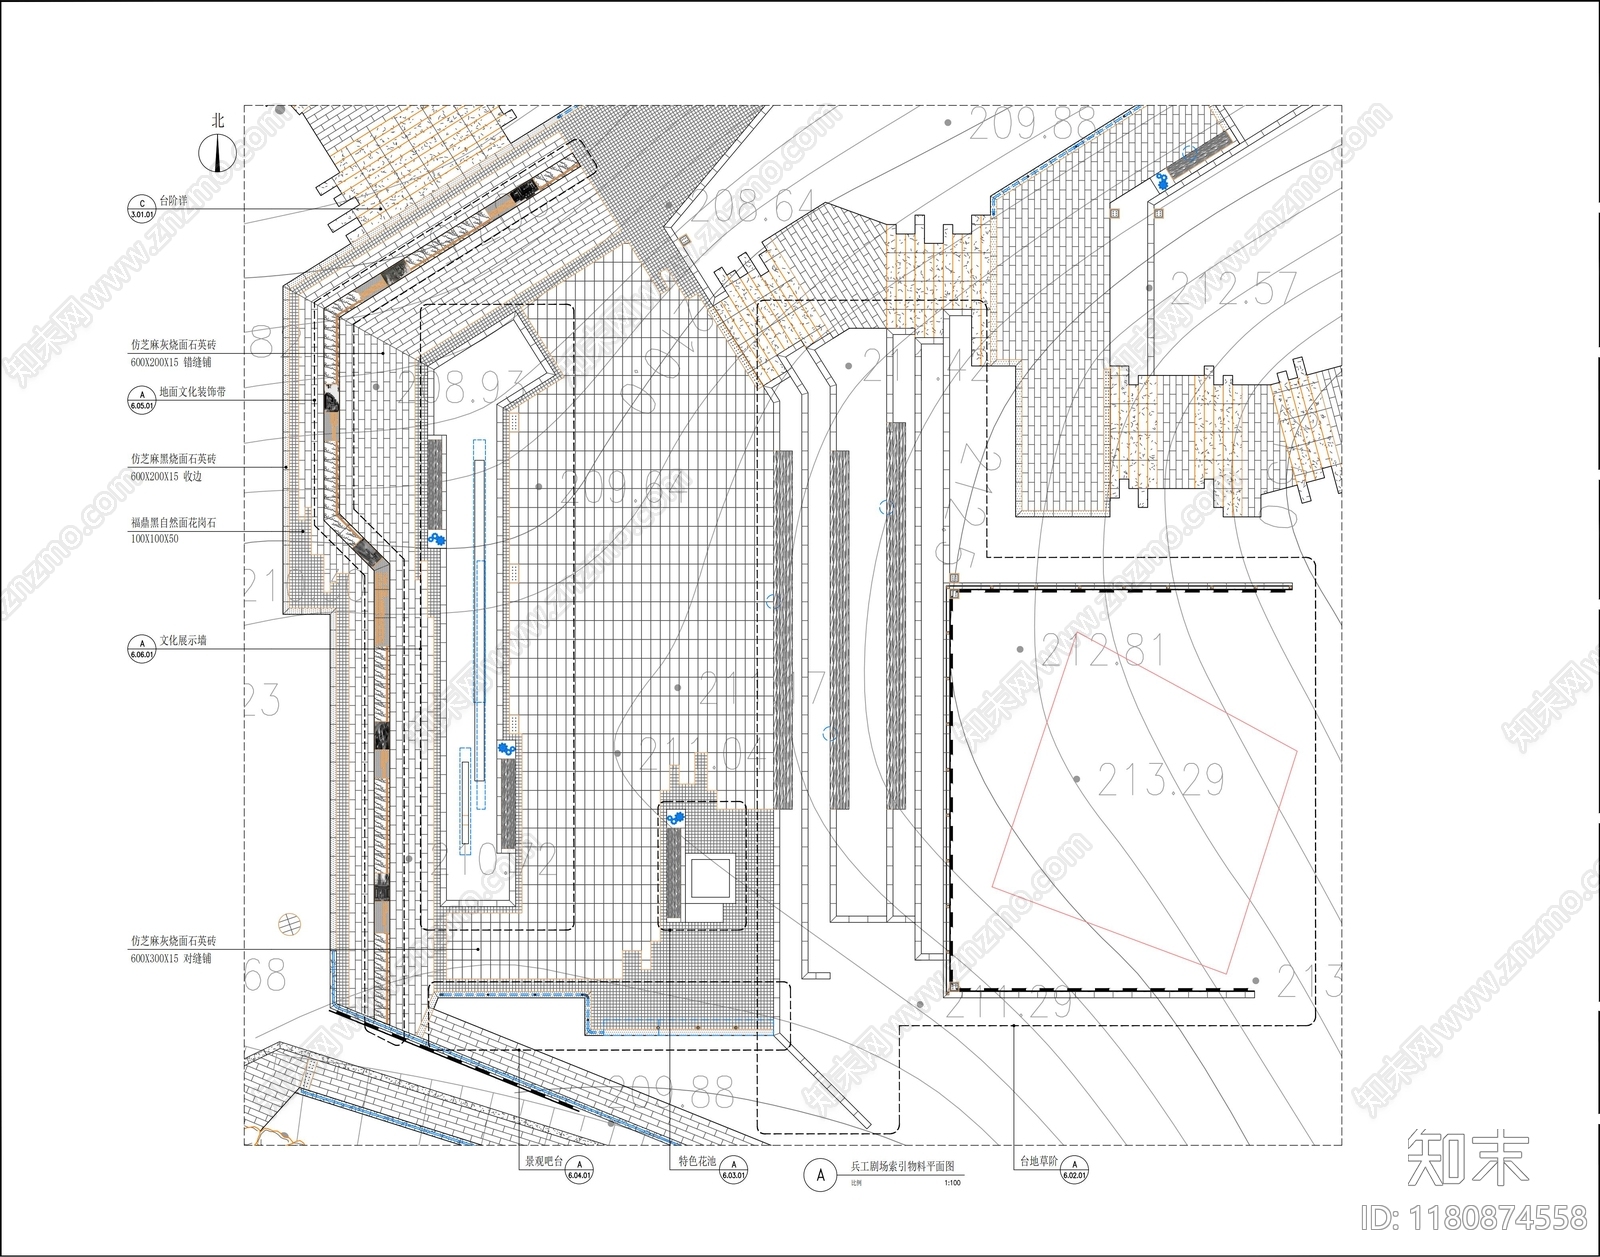
Task: Click the A 6.03.01 detail reference bubble
Action: [x=735, y=1170]
